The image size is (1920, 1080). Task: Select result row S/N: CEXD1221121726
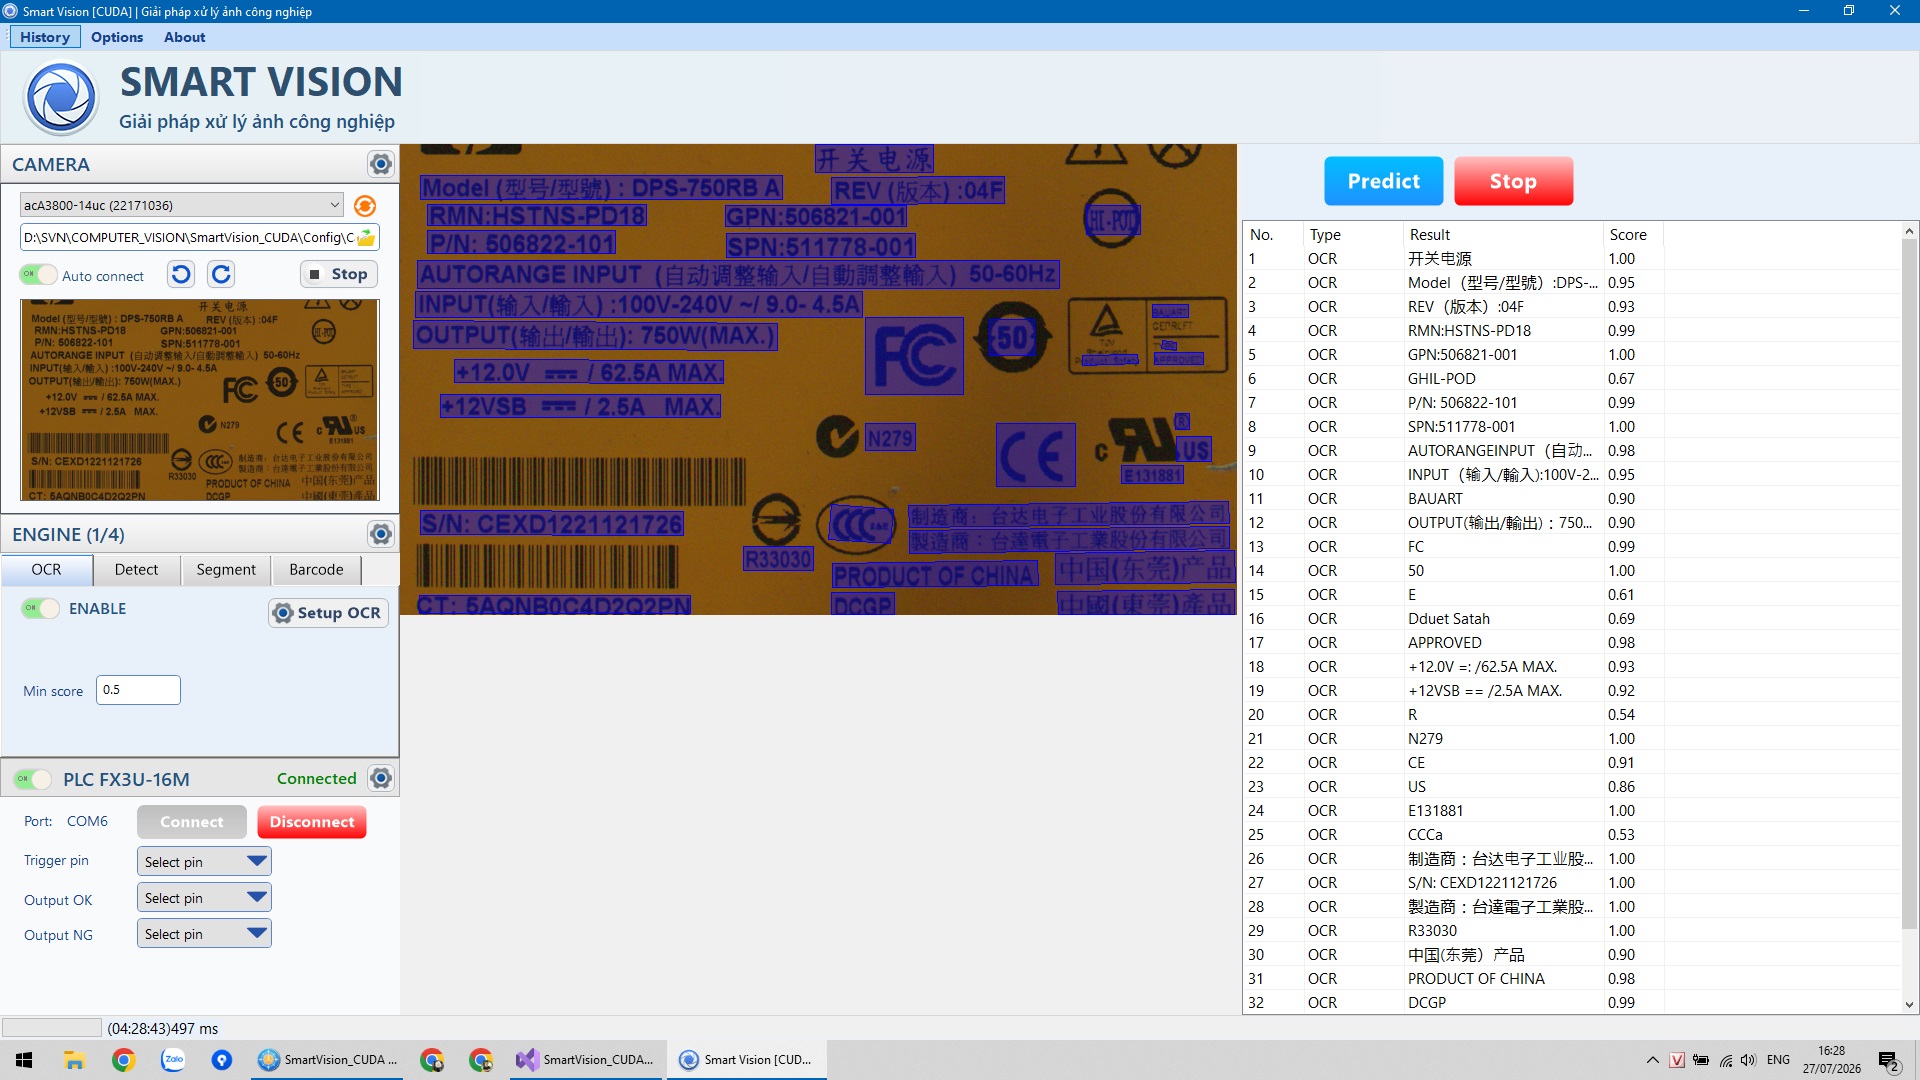point(1571,882)
